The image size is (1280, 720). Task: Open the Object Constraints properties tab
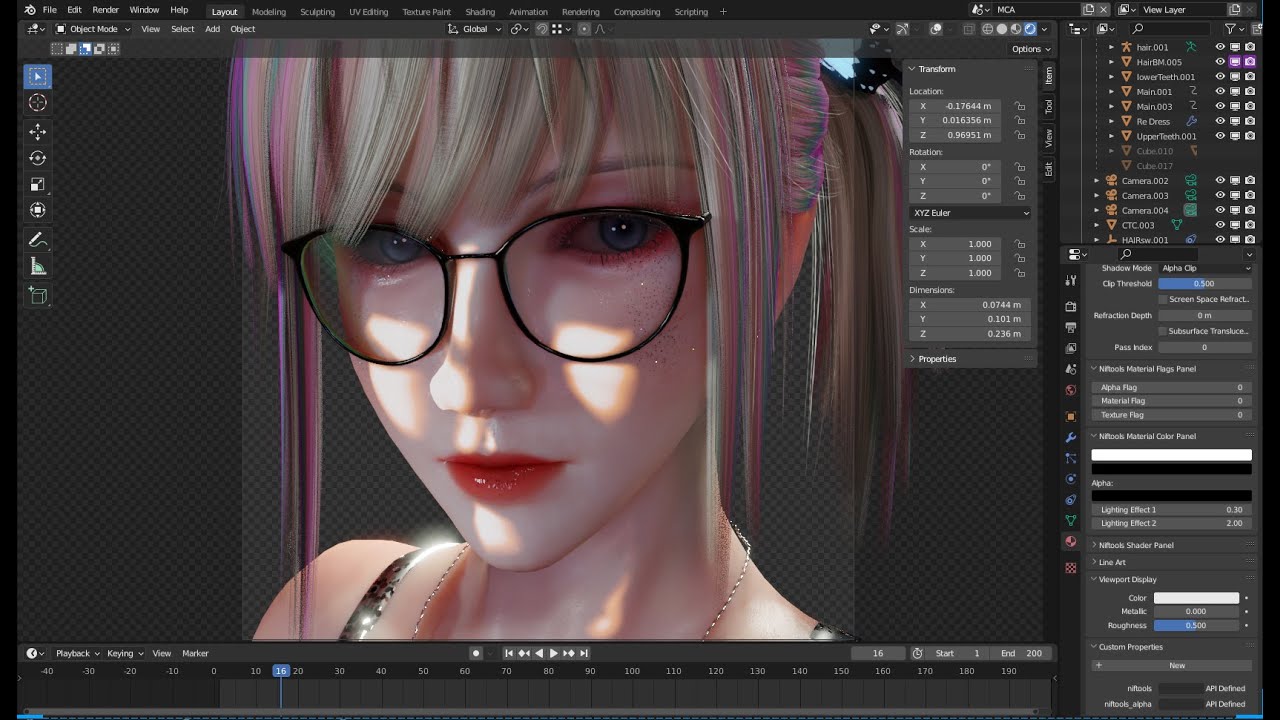click(x=1071, y=500)
